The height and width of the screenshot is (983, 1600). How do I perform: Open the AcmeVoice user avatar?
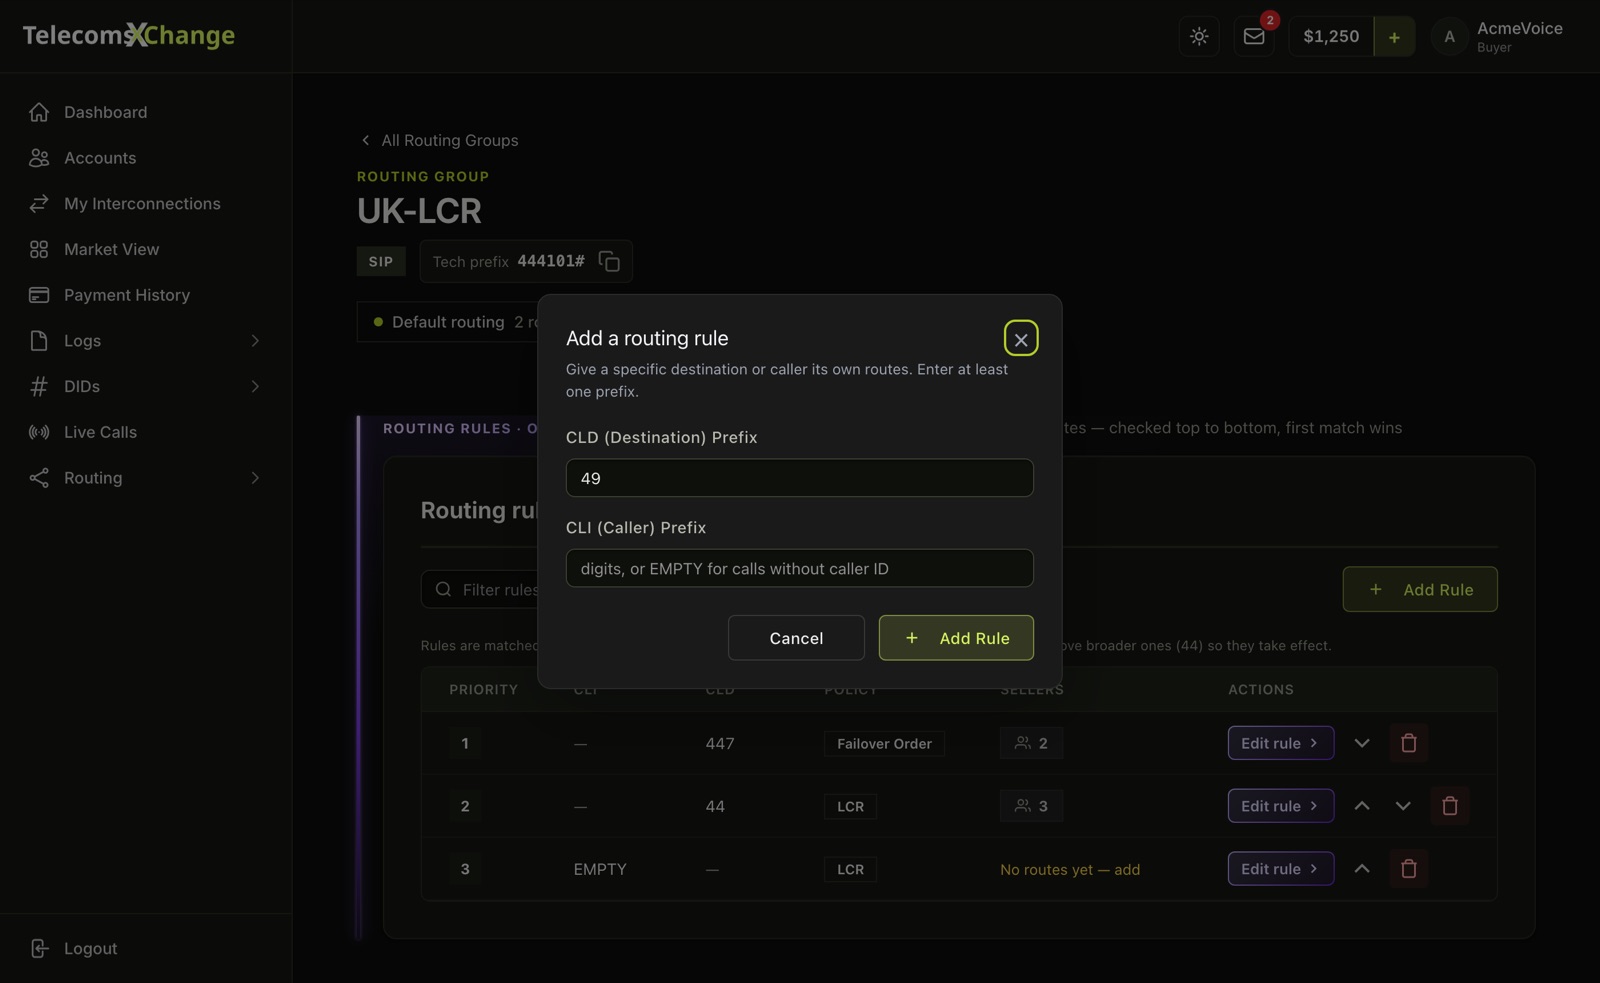[x=1449, y=37]
